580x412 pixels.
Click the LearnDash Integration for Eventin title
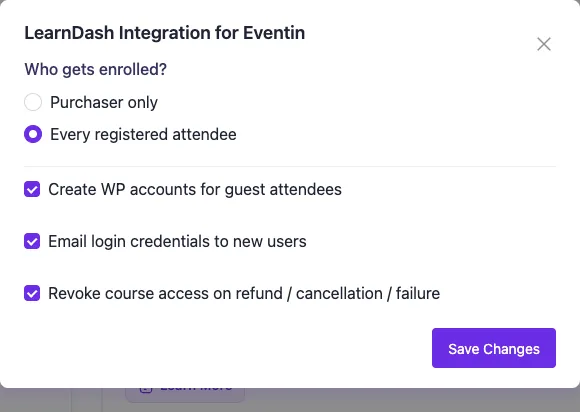coord(165,33)
